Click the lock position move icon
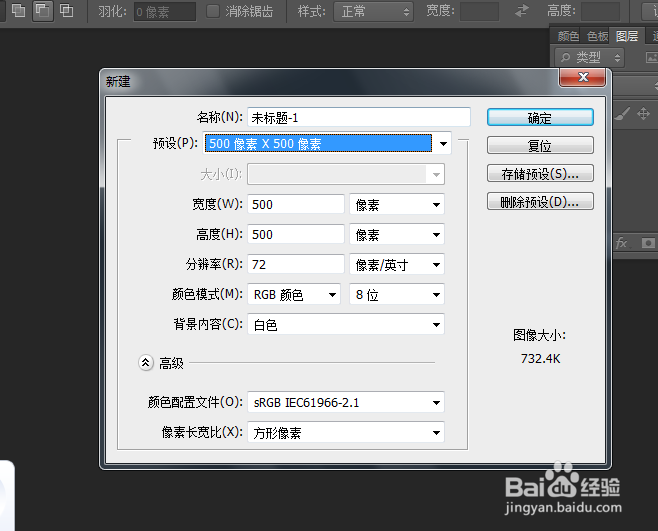Image resolution: width=658 pixels, height=531 pixels. click(643, 114)
